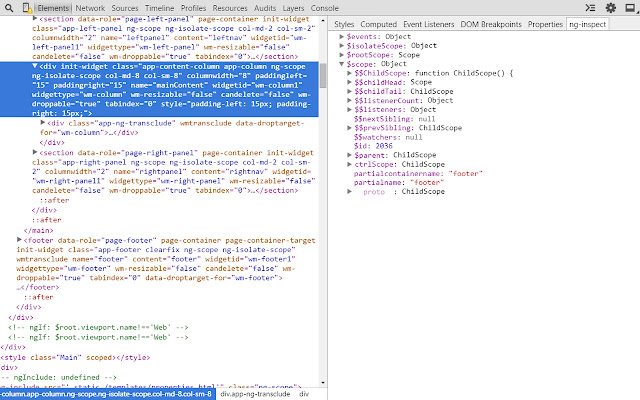The width and height of the screenshot is (640, 400).
Task: Collapse the selected app-content-column div
Action: click(x=35, y=66)
